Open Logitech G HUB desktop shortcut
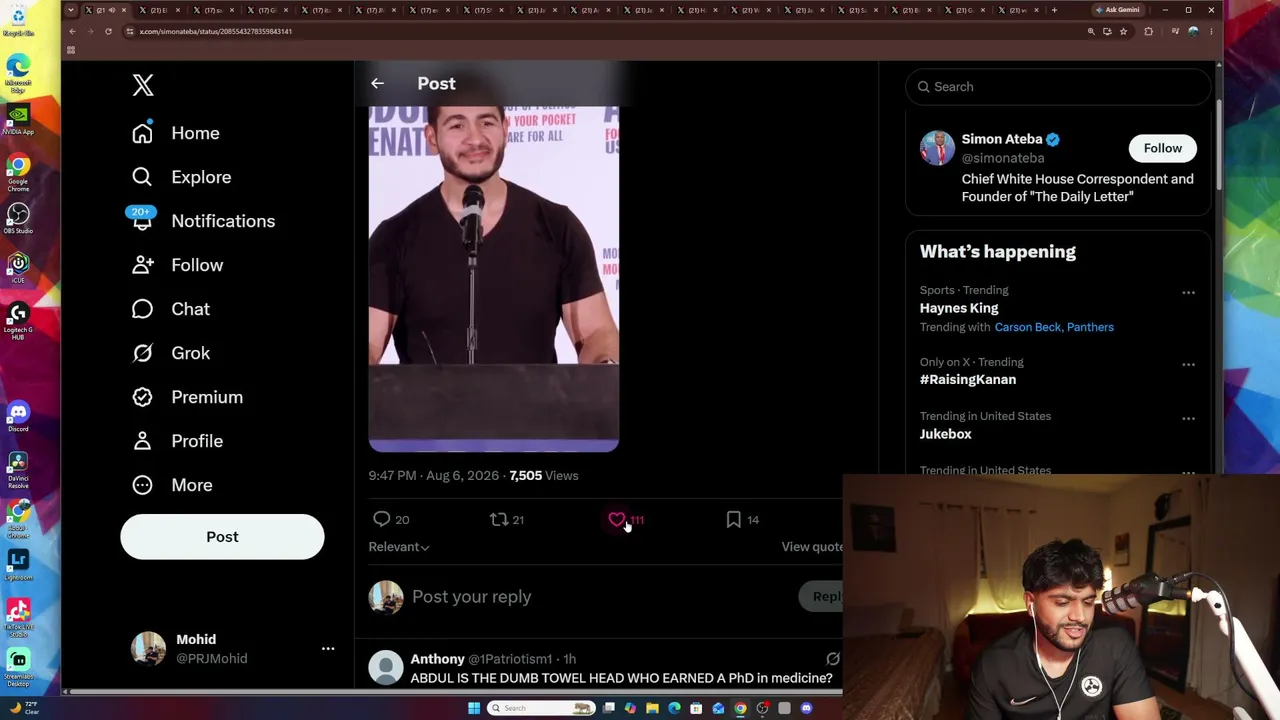Viewport: 1280px width, 720px height. pos(18,321)
